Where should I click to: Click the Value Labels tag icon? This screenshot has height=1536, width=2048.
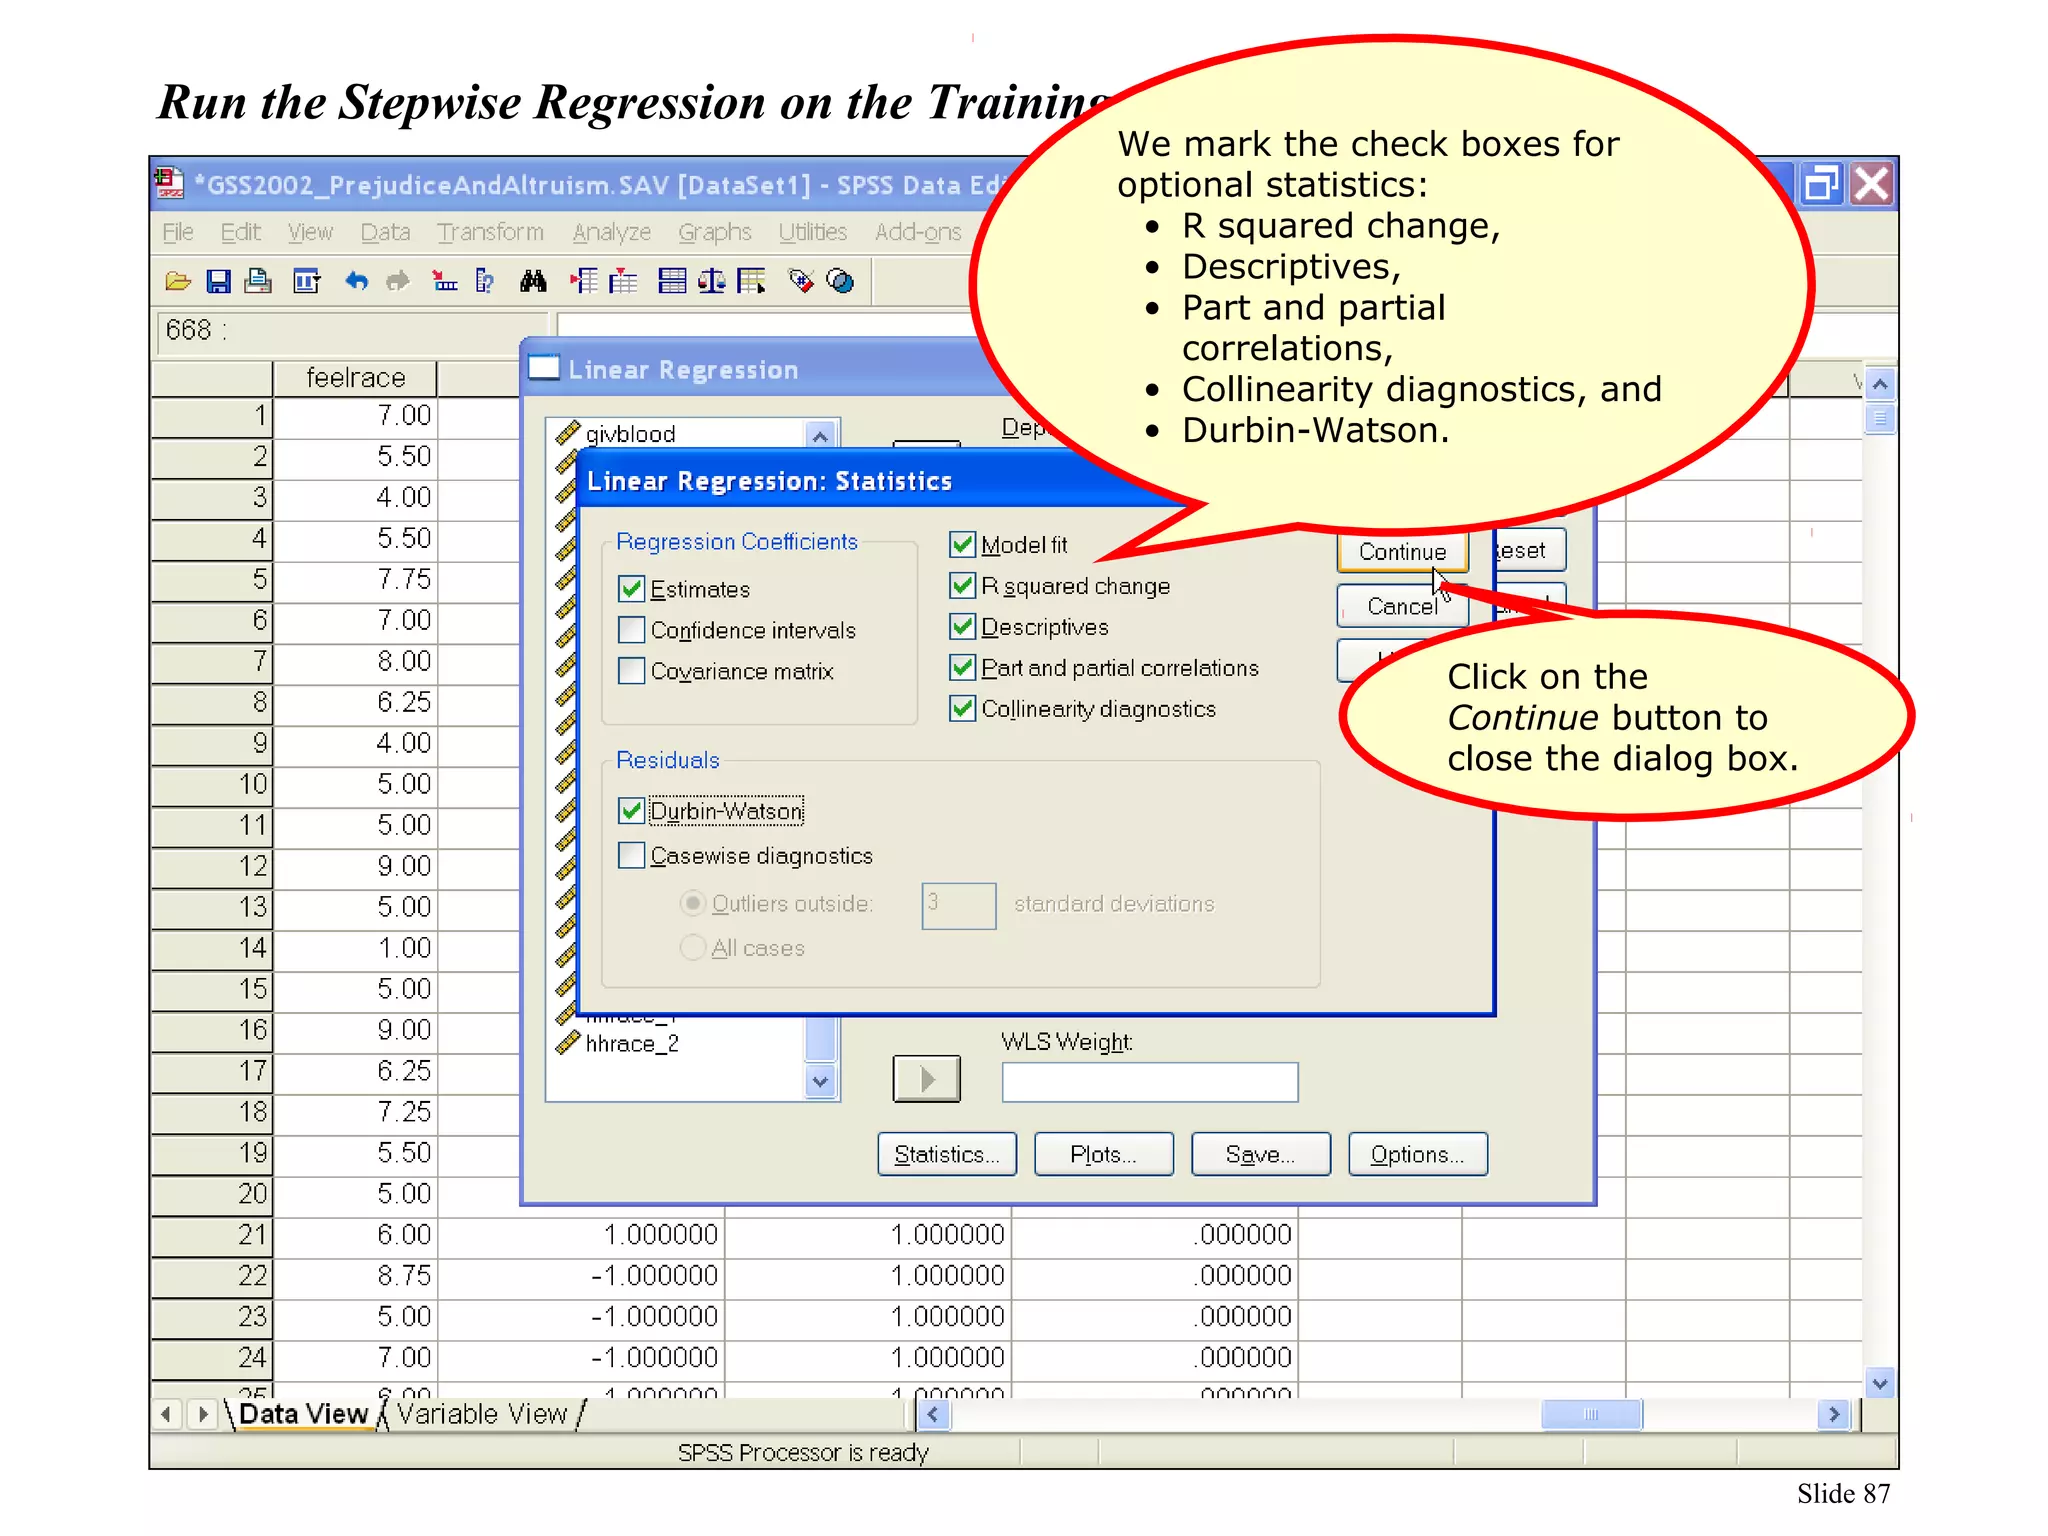coord(801,282)
